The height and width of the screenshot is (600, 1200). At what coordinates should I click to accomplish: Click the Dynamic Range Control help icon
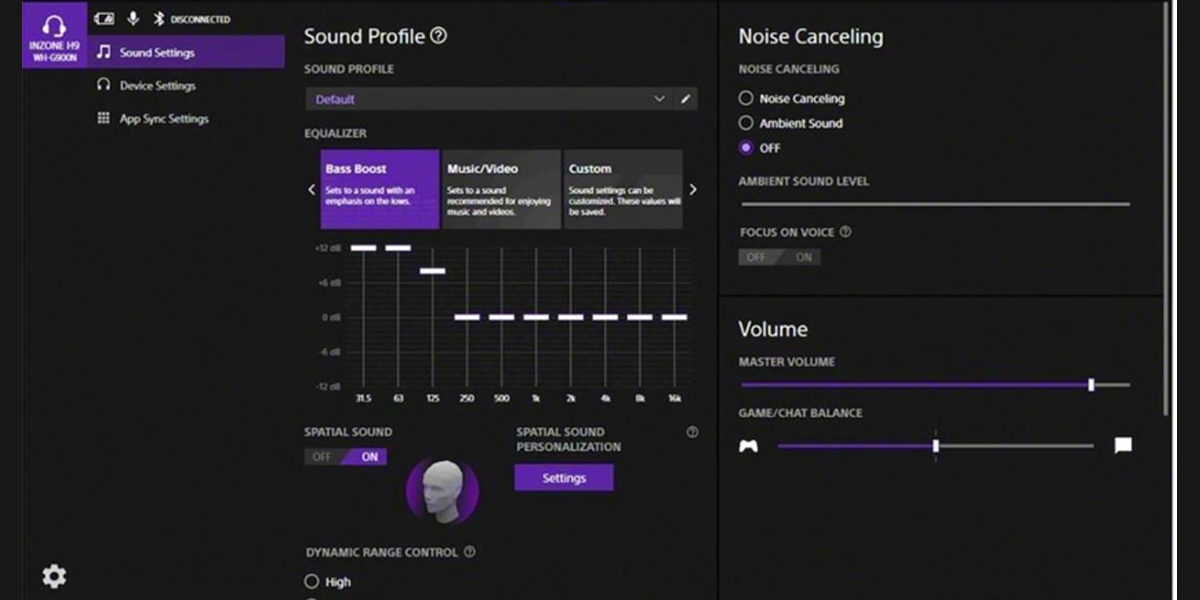point(469,552)
